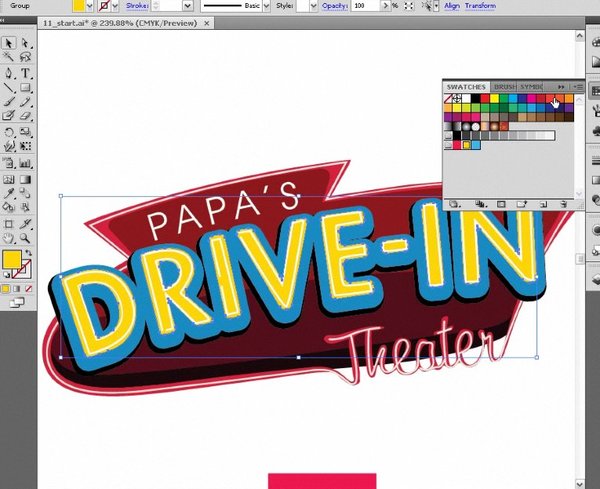The height and width of the screenshot is (489, 600).
Task: Expand the collapsed panel tabs double-arrow
Action: click(562, 87)
